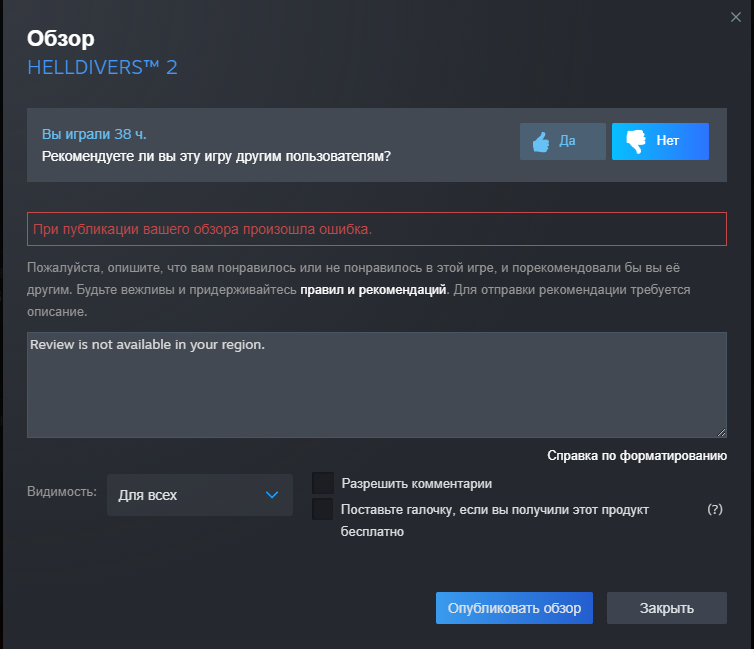754x649 pixels.
Task: Click the thumbs-up Да recommend button
Action: tap(563, 141)
